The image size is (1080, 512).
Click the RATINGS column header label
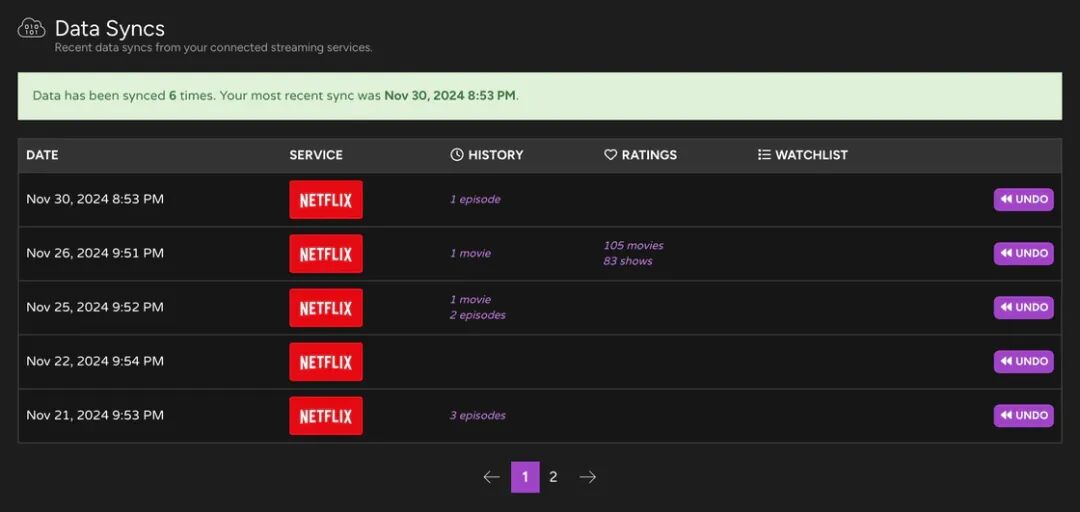tap(650, 155)
